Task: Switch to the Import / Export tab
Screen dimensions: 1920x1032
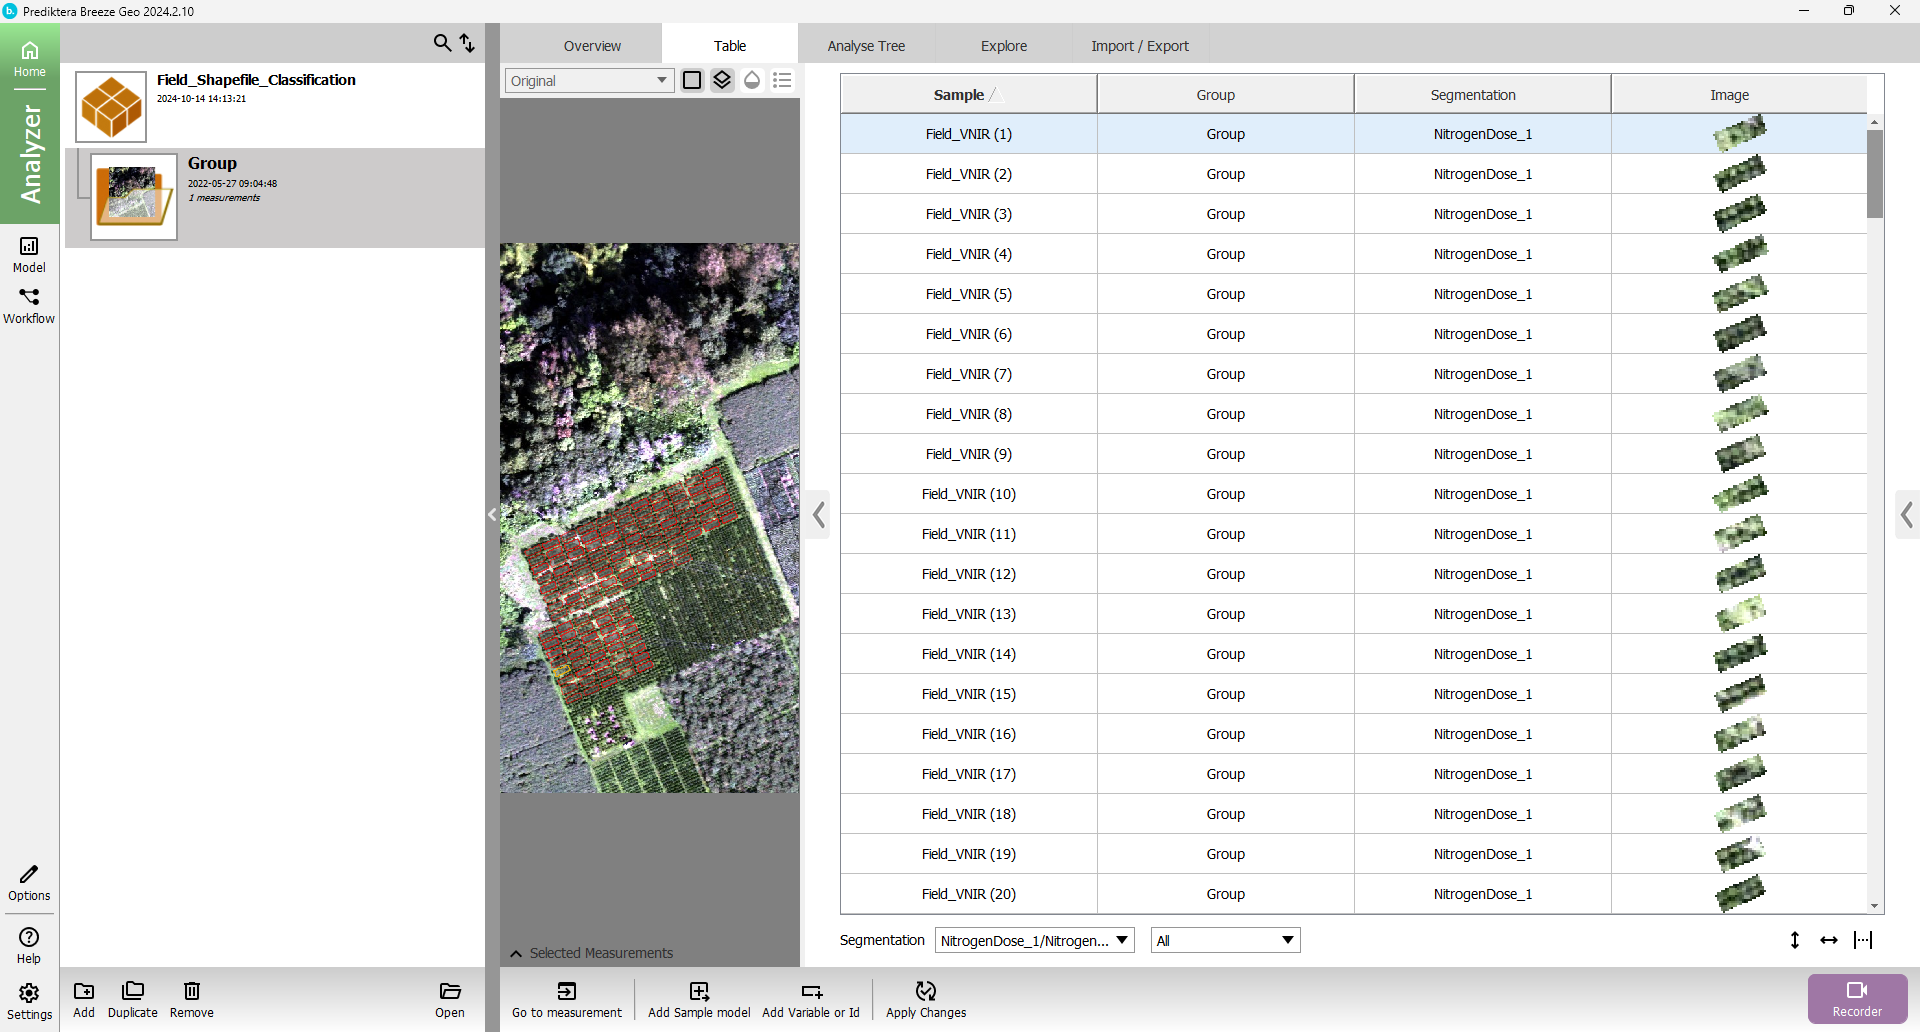Action: click(1139, 46)
